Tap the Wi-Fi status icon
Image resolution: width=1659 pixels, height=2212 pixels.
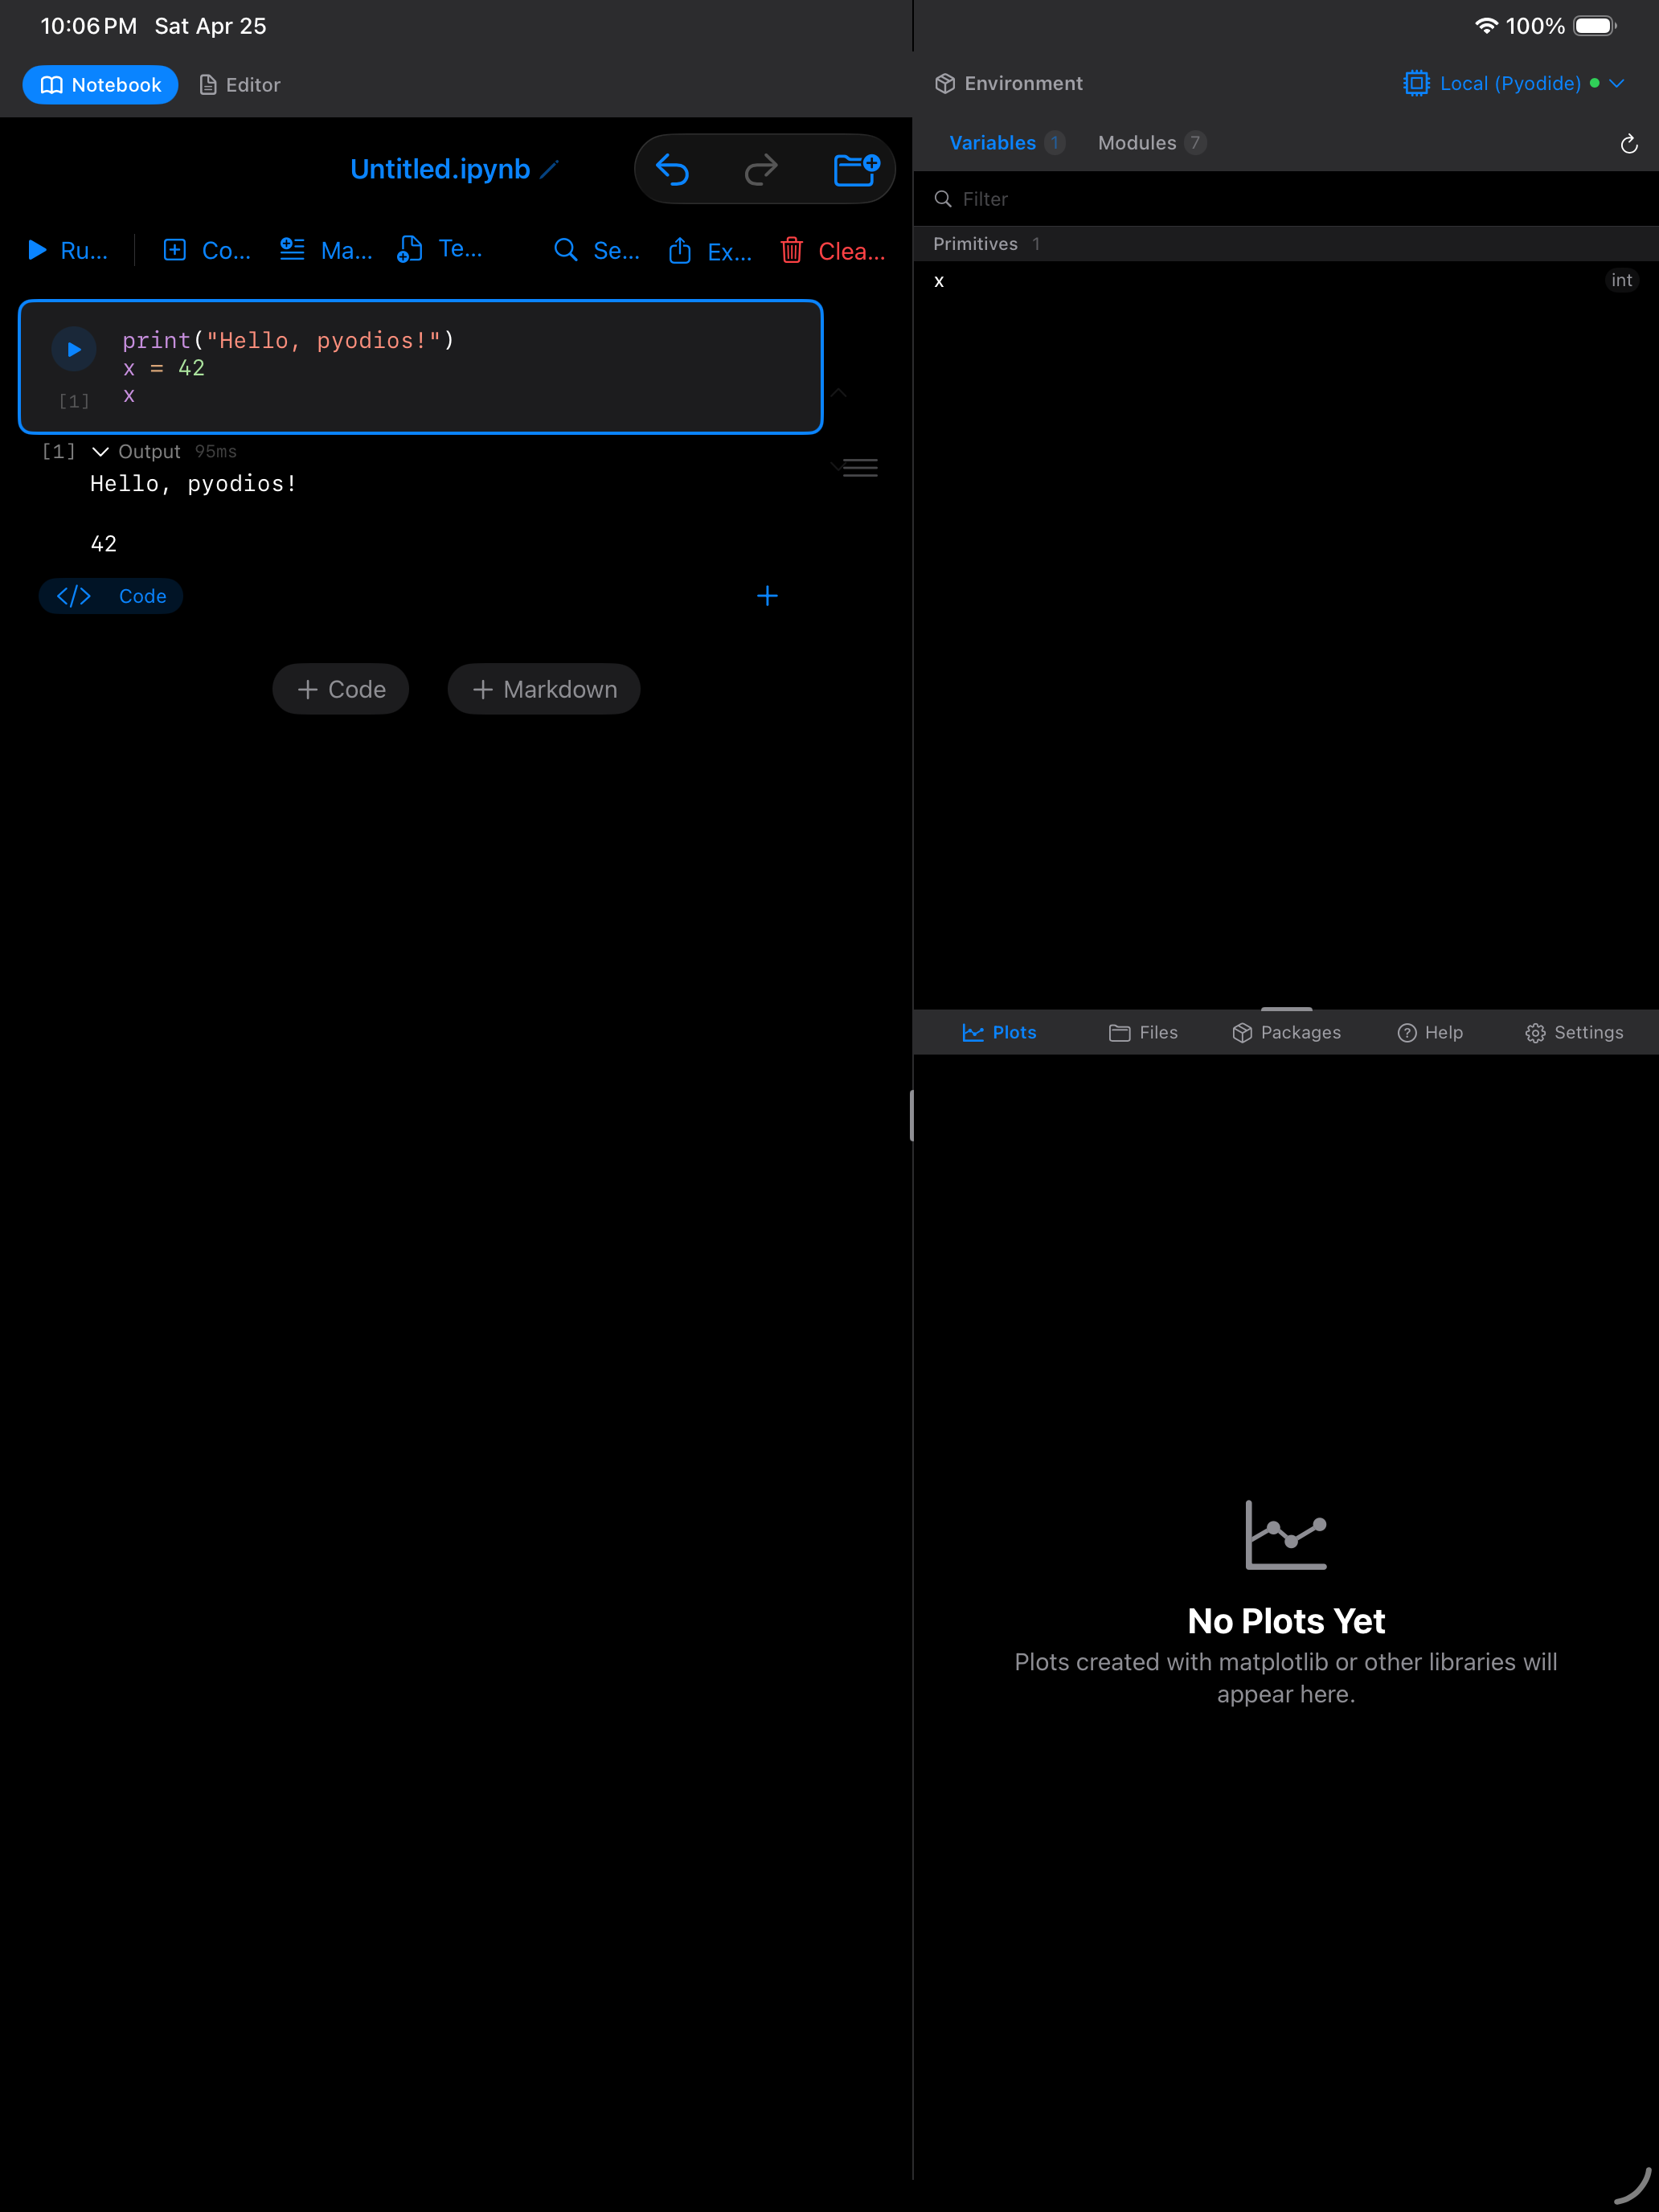(1486, 26)
